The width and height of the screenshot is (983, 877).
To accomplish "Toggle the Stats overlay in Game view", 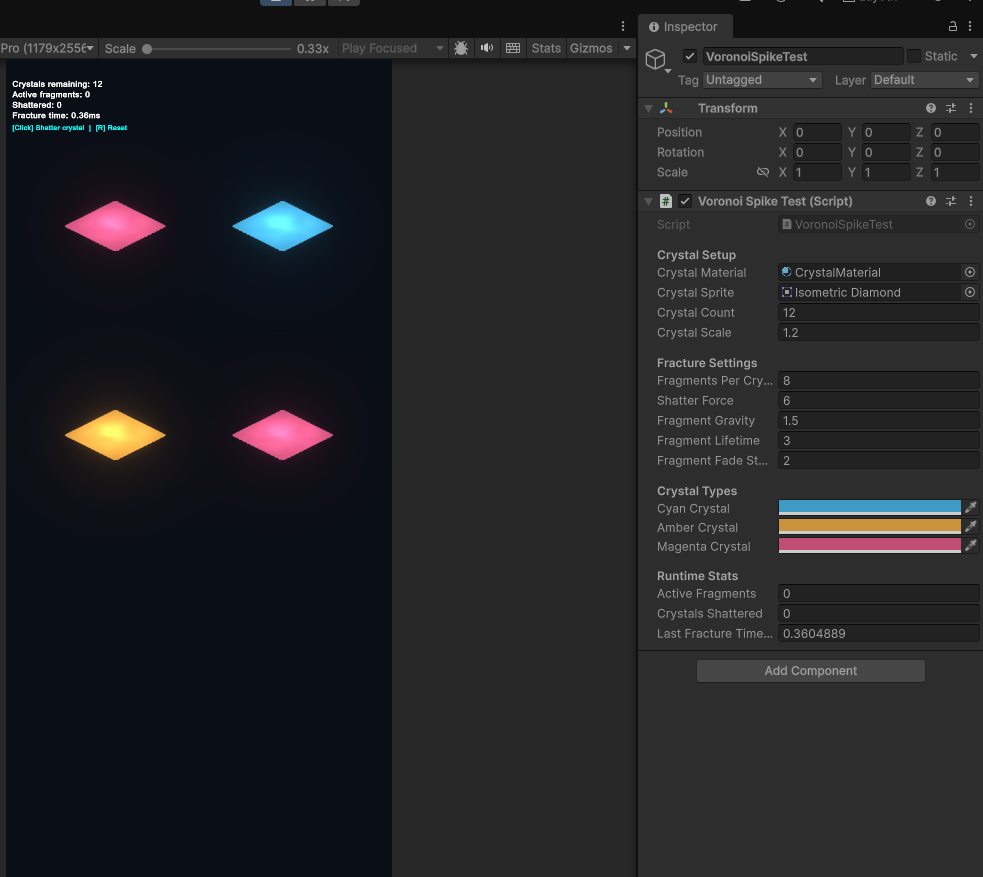I will pos(546,48).
